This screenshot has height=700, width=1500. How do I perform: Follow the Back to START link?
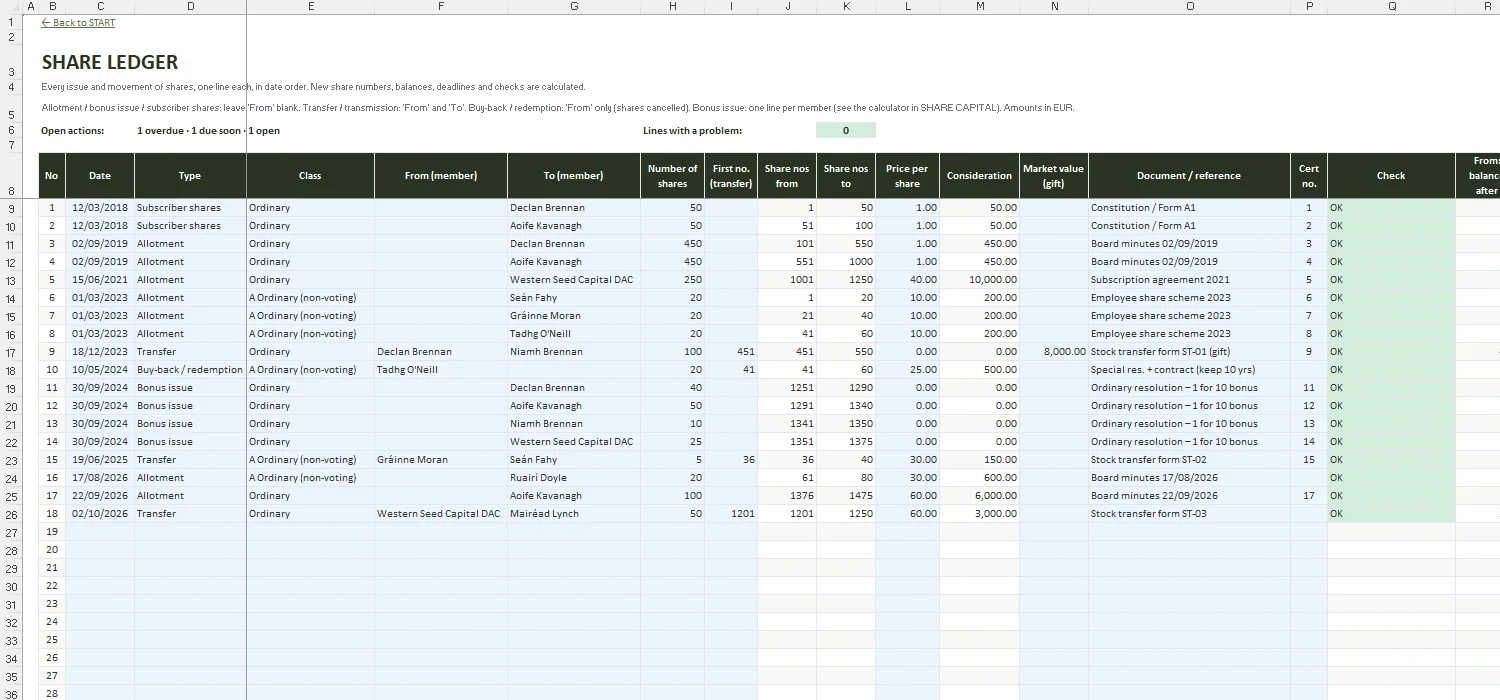coord(78,23)
